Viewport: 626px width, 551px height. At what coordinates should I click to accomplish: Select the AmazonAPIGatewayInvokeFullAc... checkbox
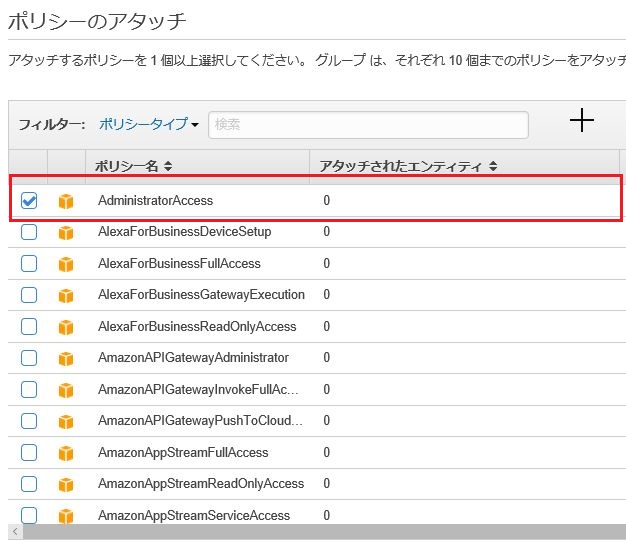pos(29,389)
